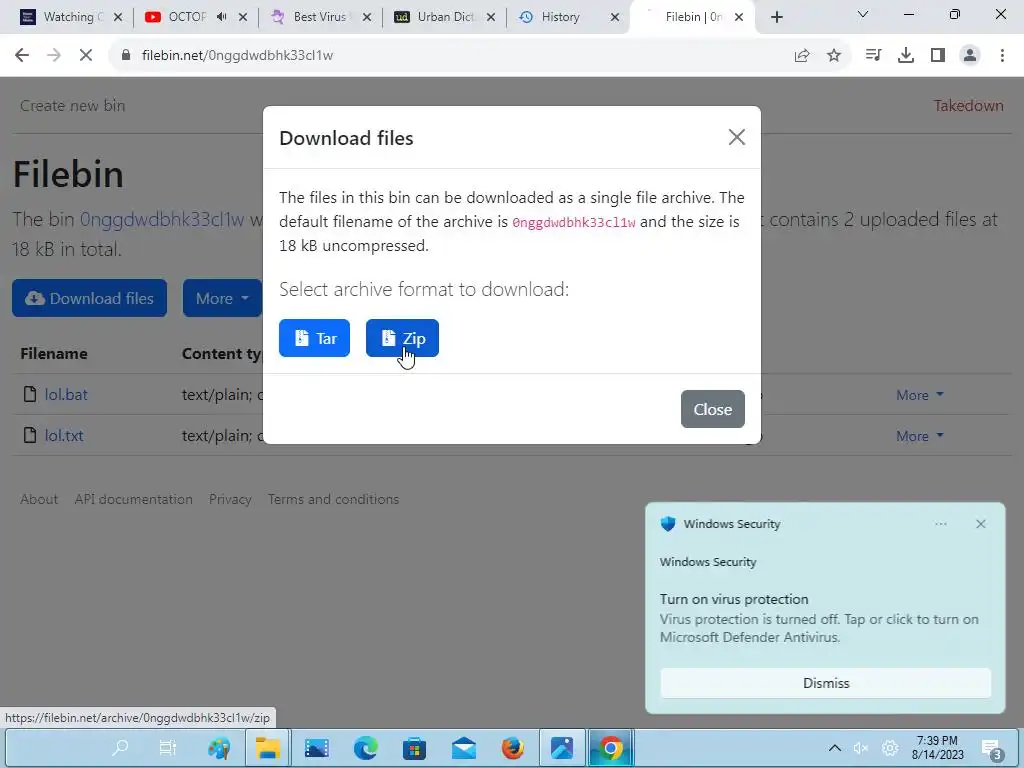The image size is (1024, 768).
Task: Open Firefox from taskbar
Action: 513,748
